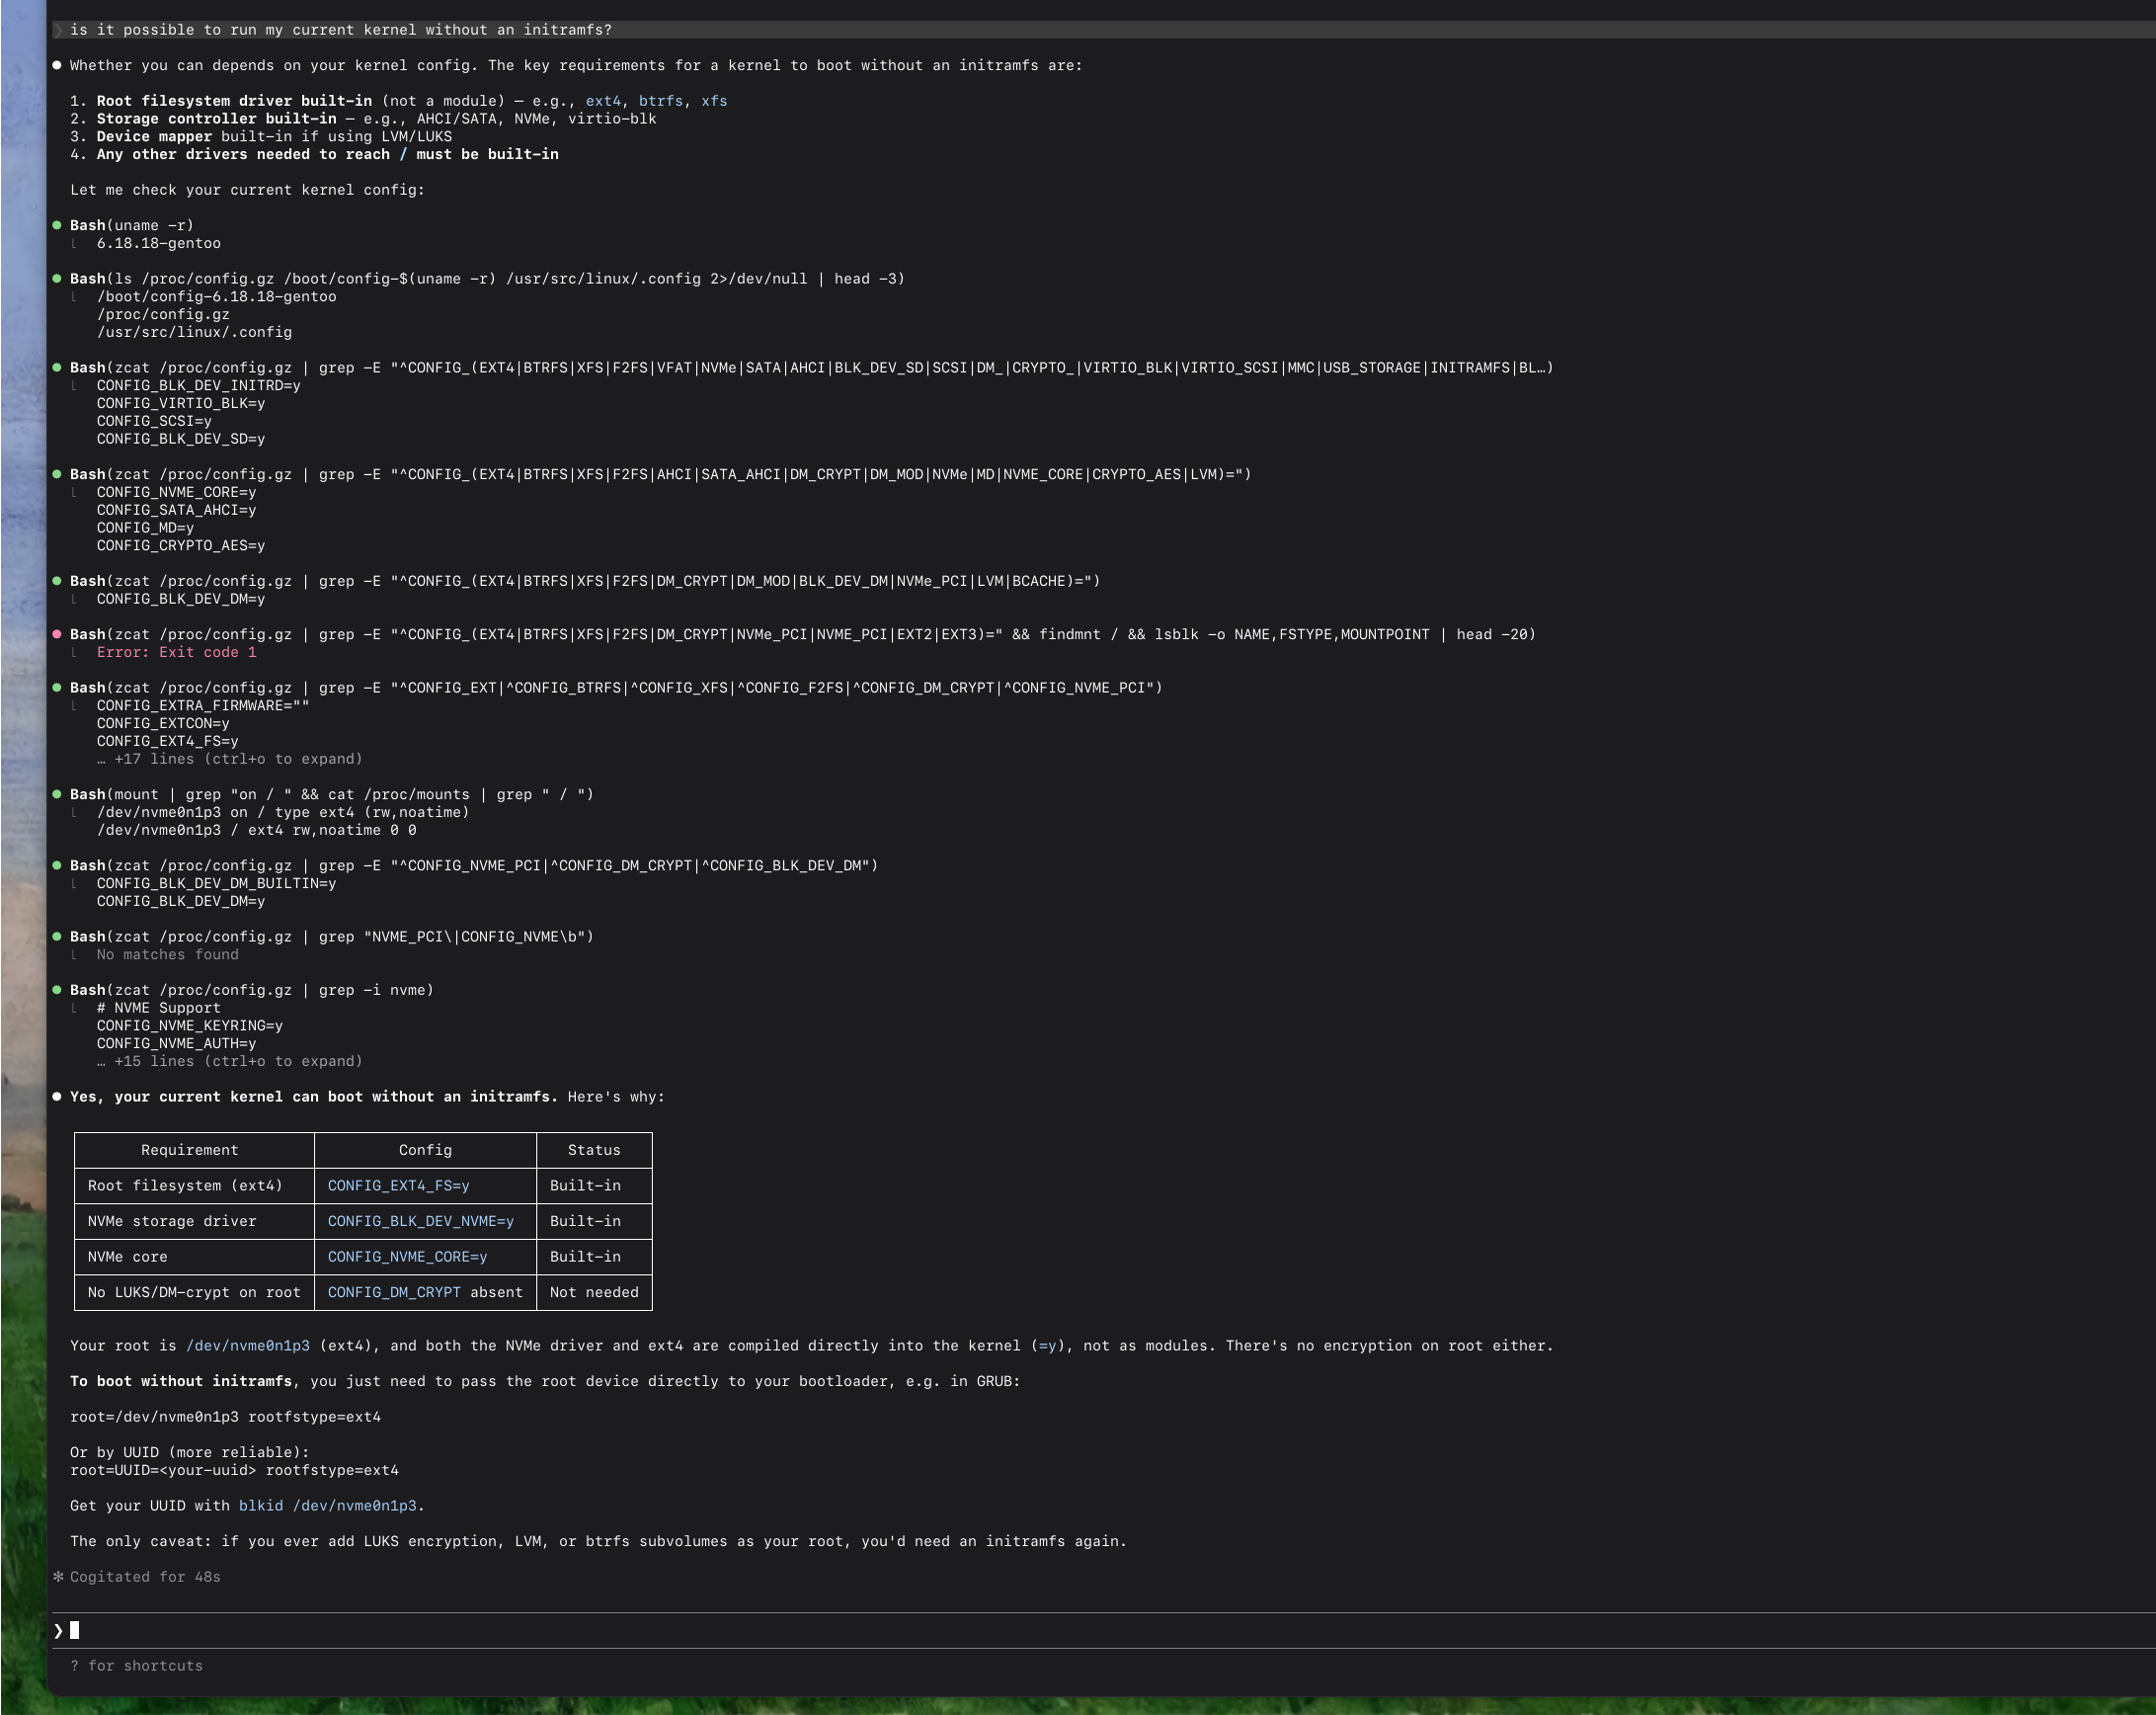
Task: Click CONFIG_BLK_DEV_NVME=y in the table
Action: coord(420,1221)
